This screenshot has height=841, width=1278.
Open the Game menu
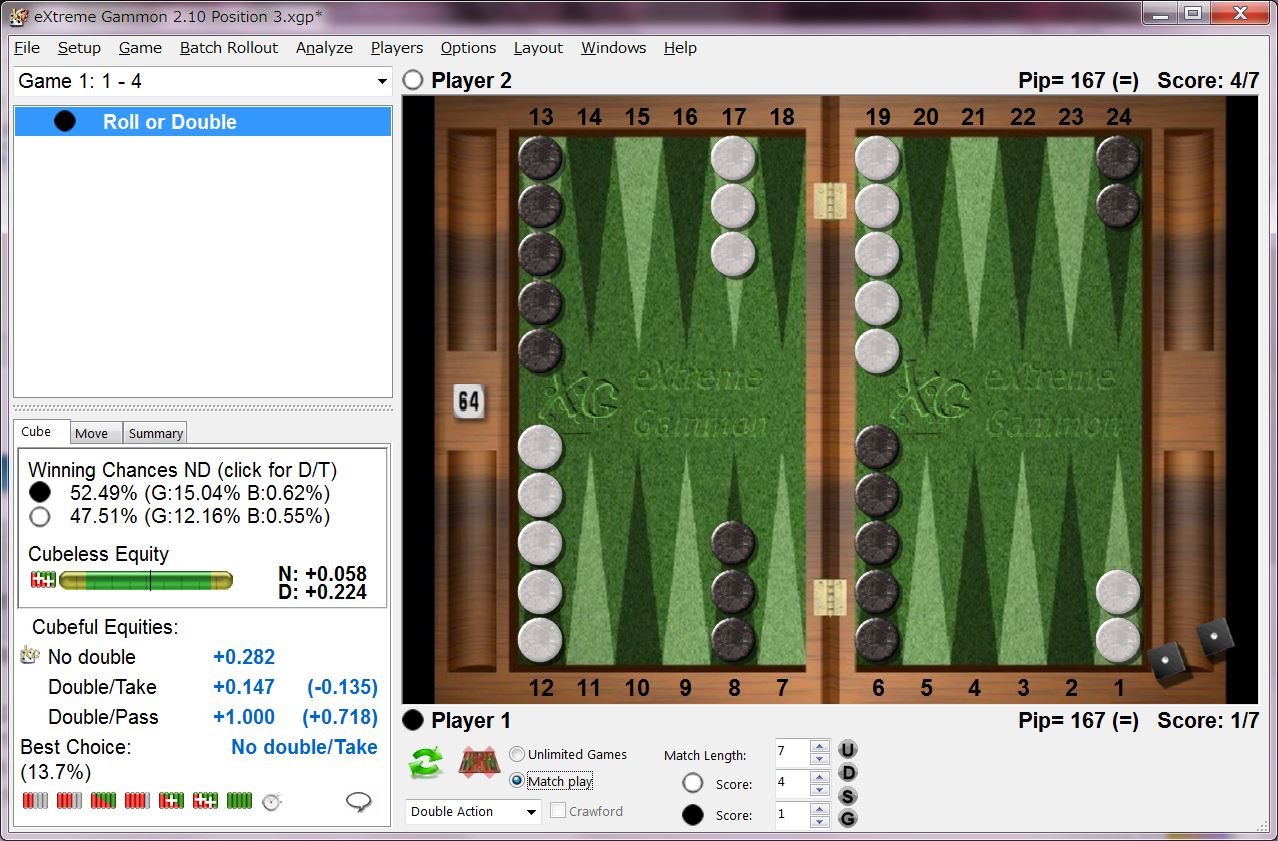[x=140, y=47]
